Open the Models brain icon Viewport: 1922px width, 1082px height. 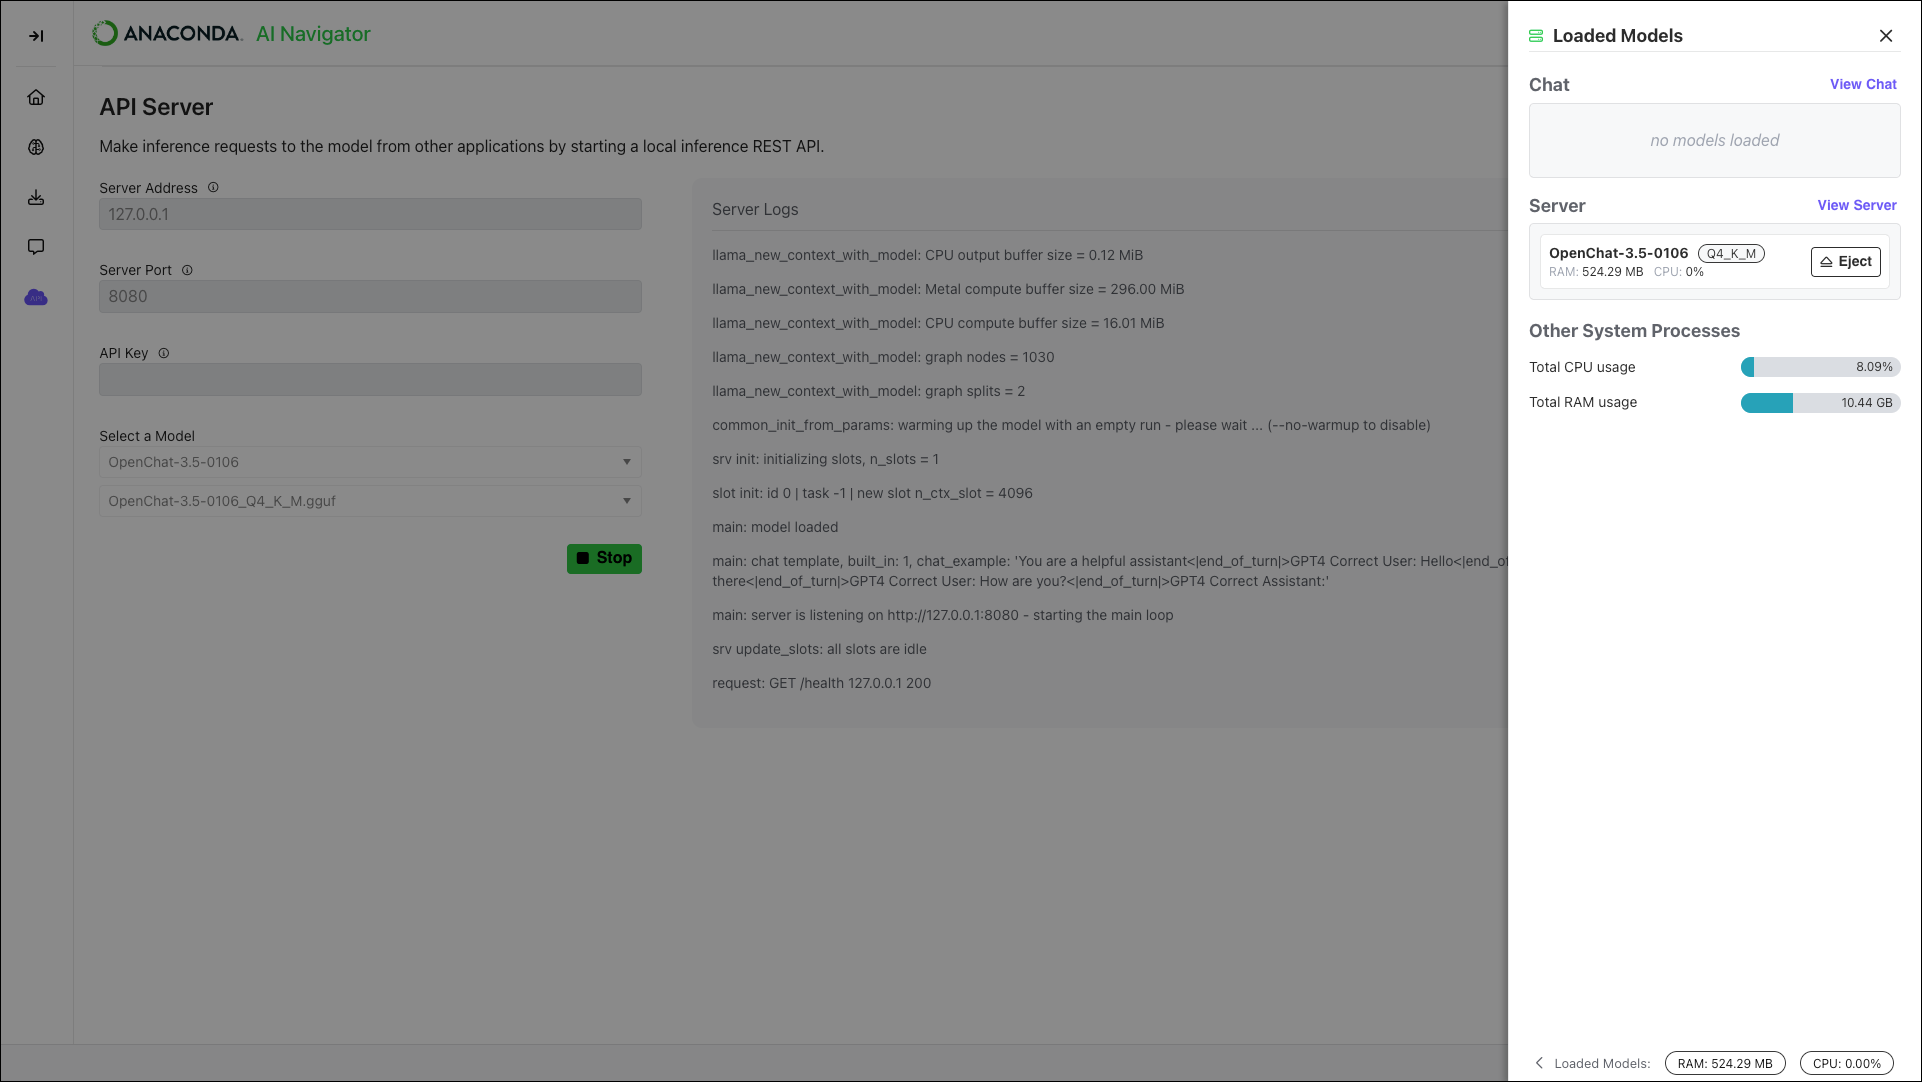36,147
